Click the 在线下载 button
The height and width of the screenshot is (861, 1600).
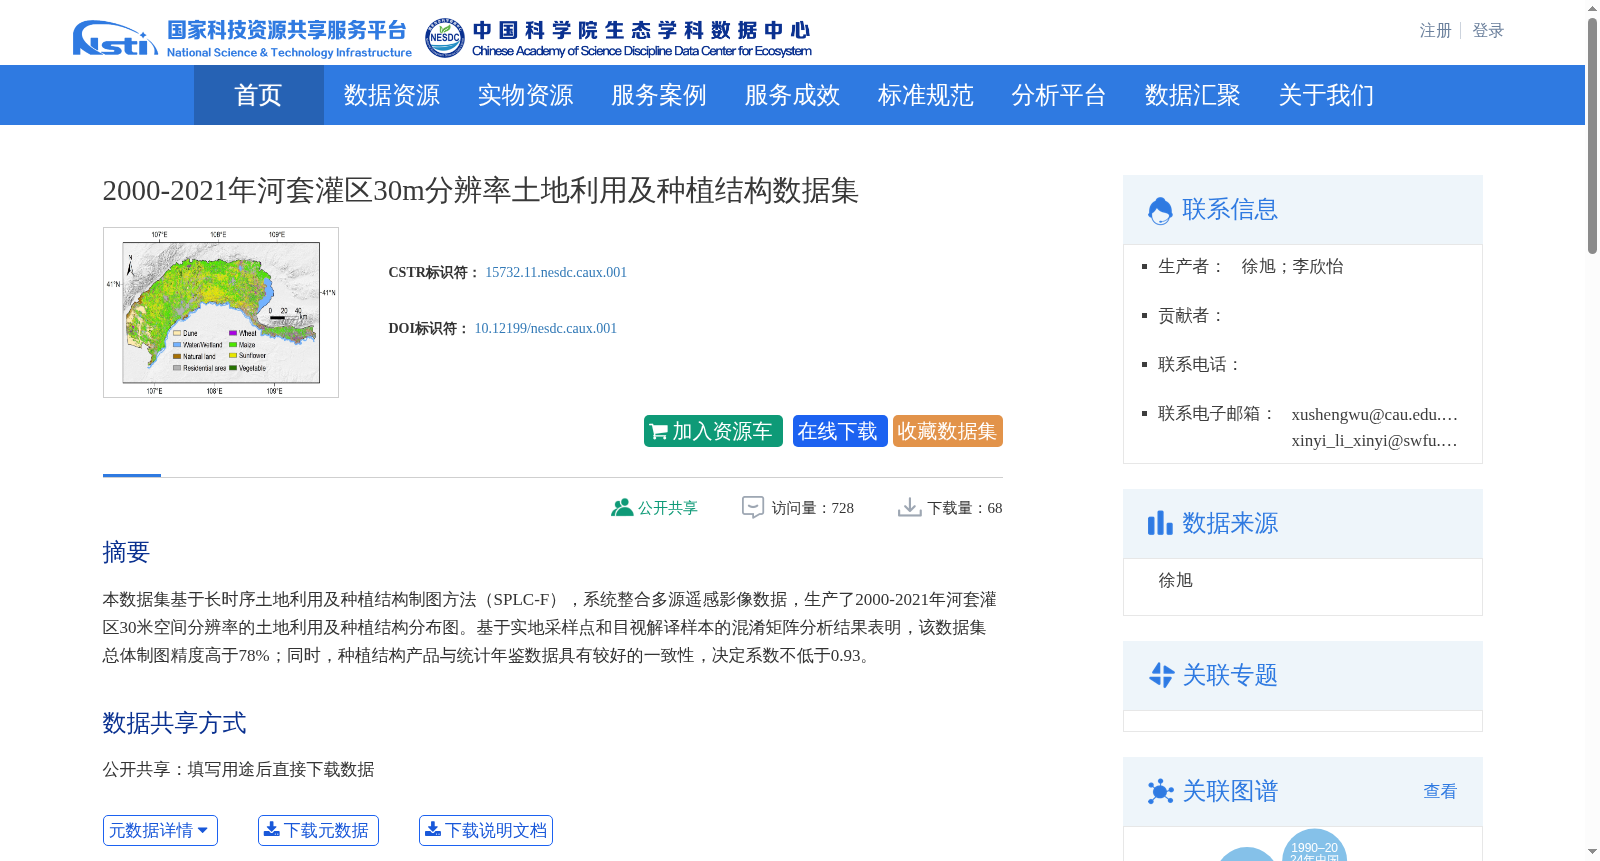pos(840,431)
